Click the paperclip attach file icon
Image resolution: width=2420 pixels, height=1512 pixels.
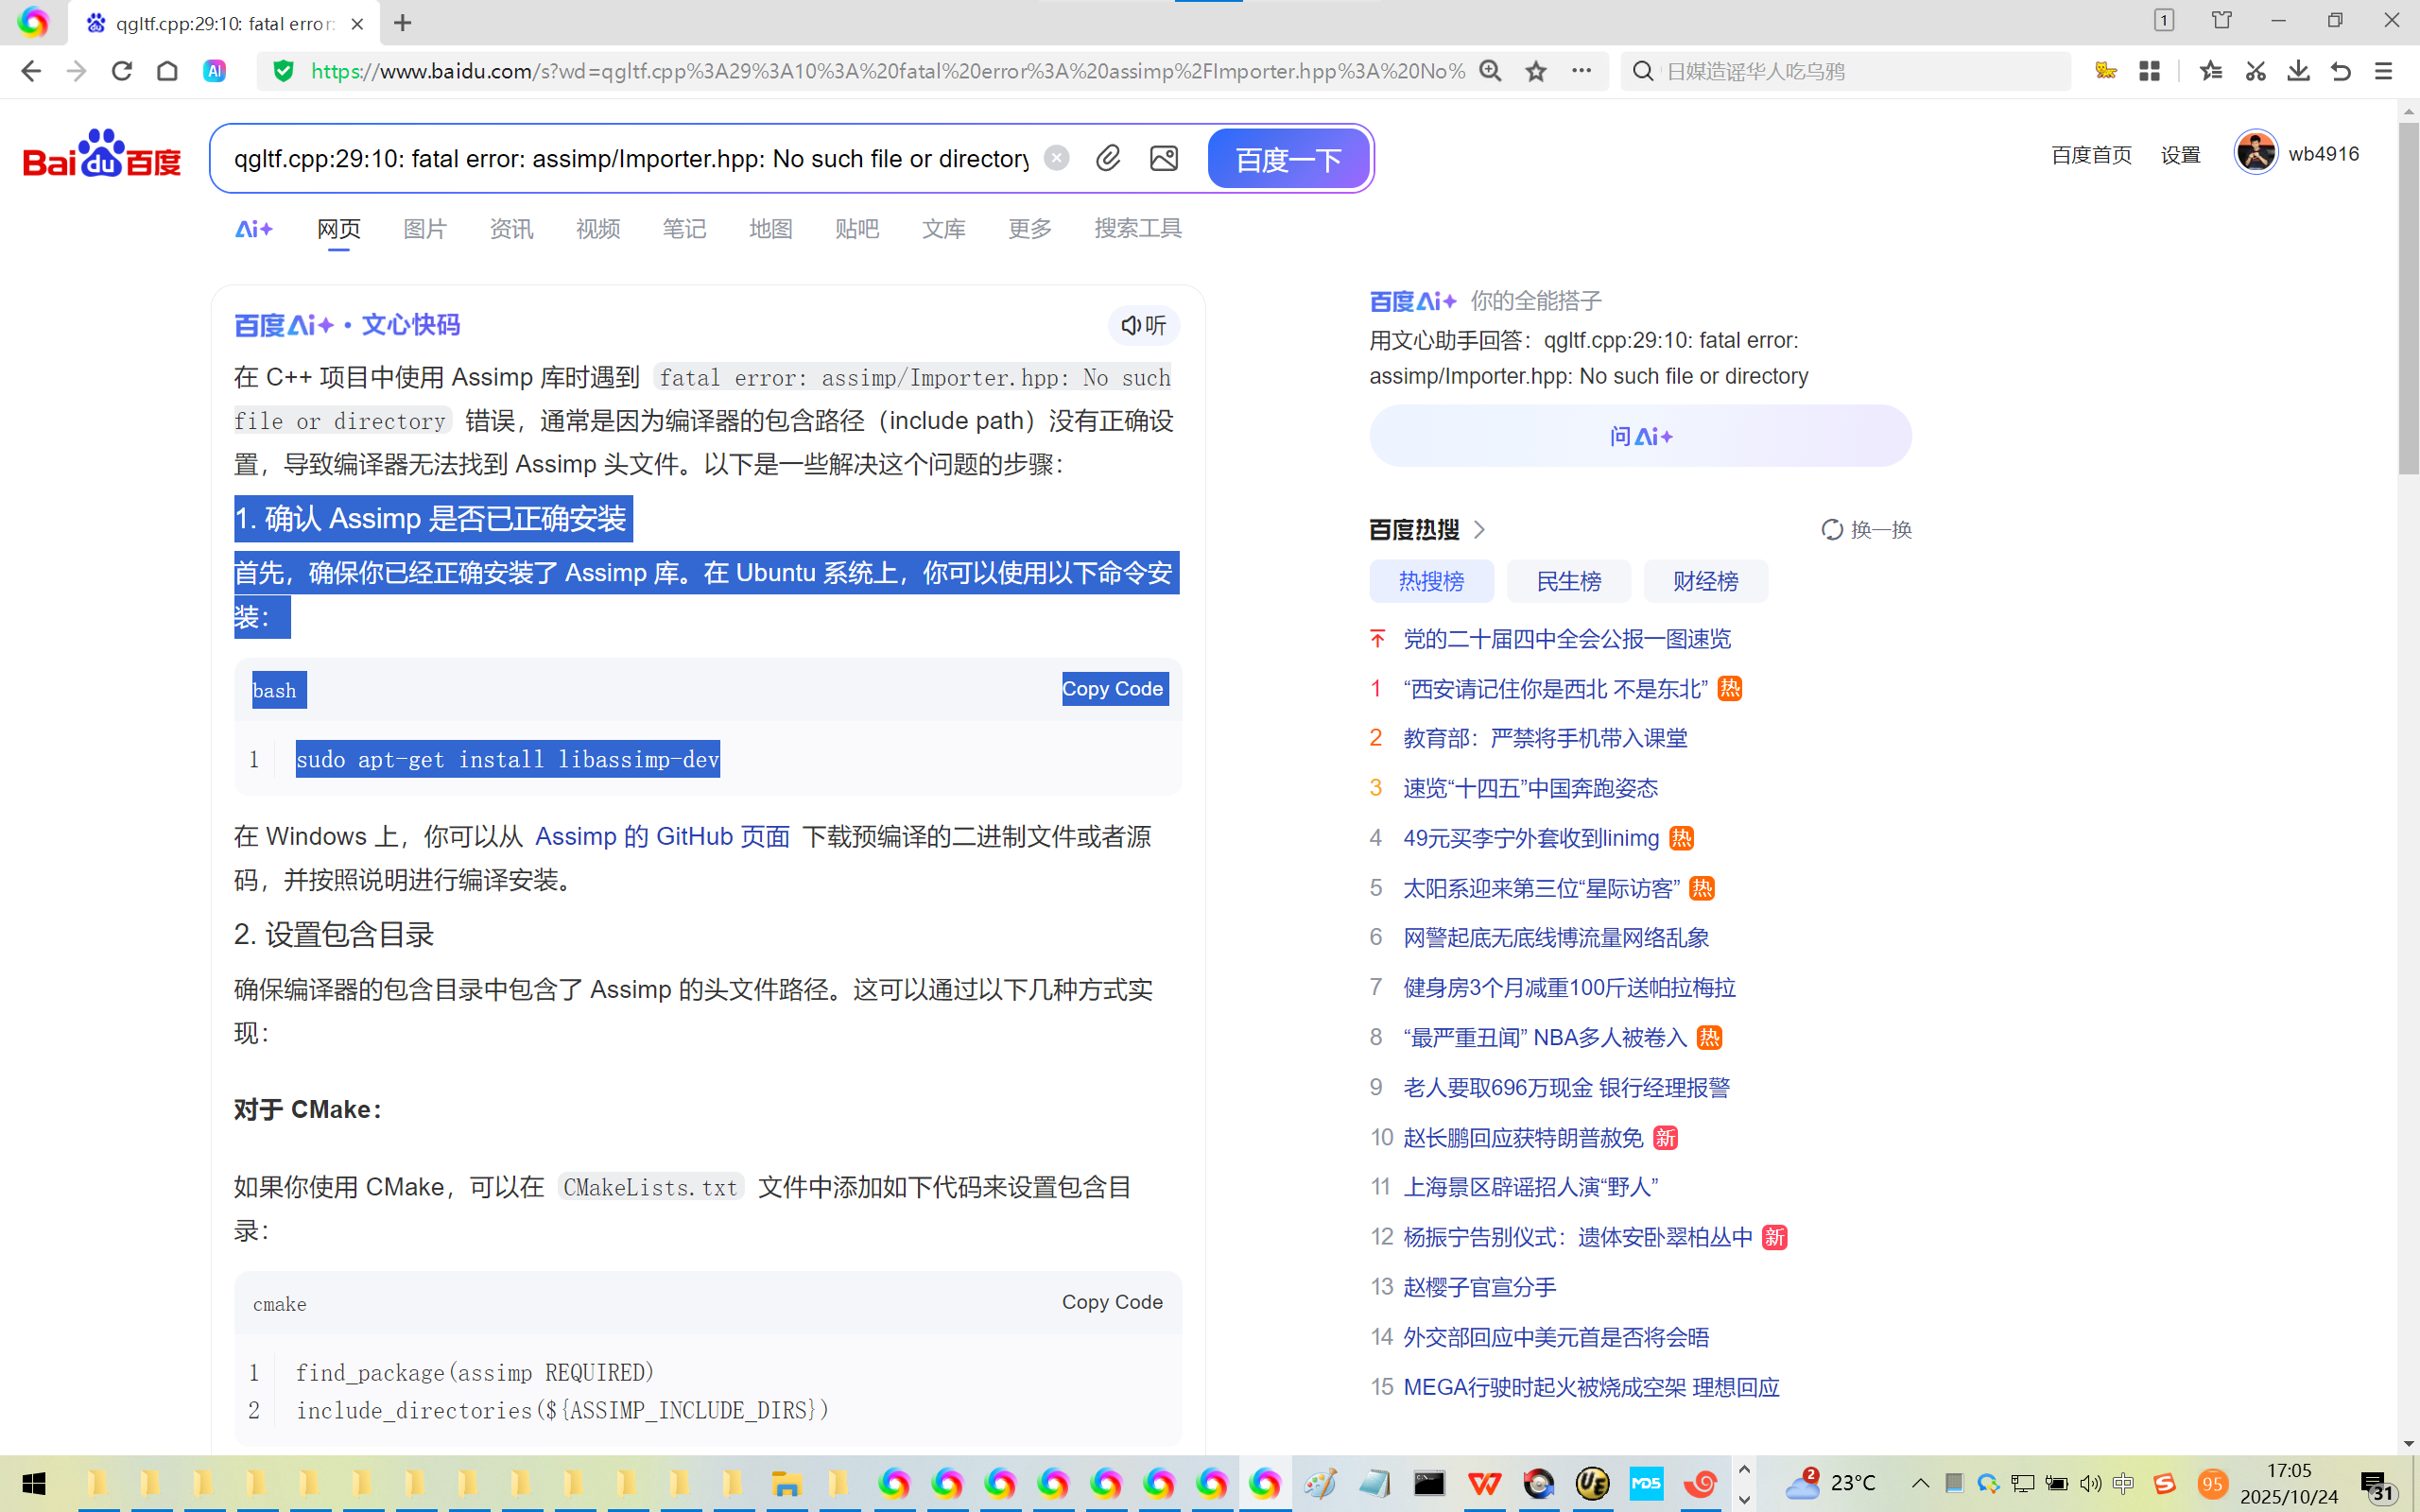[x=1108, y=158]
